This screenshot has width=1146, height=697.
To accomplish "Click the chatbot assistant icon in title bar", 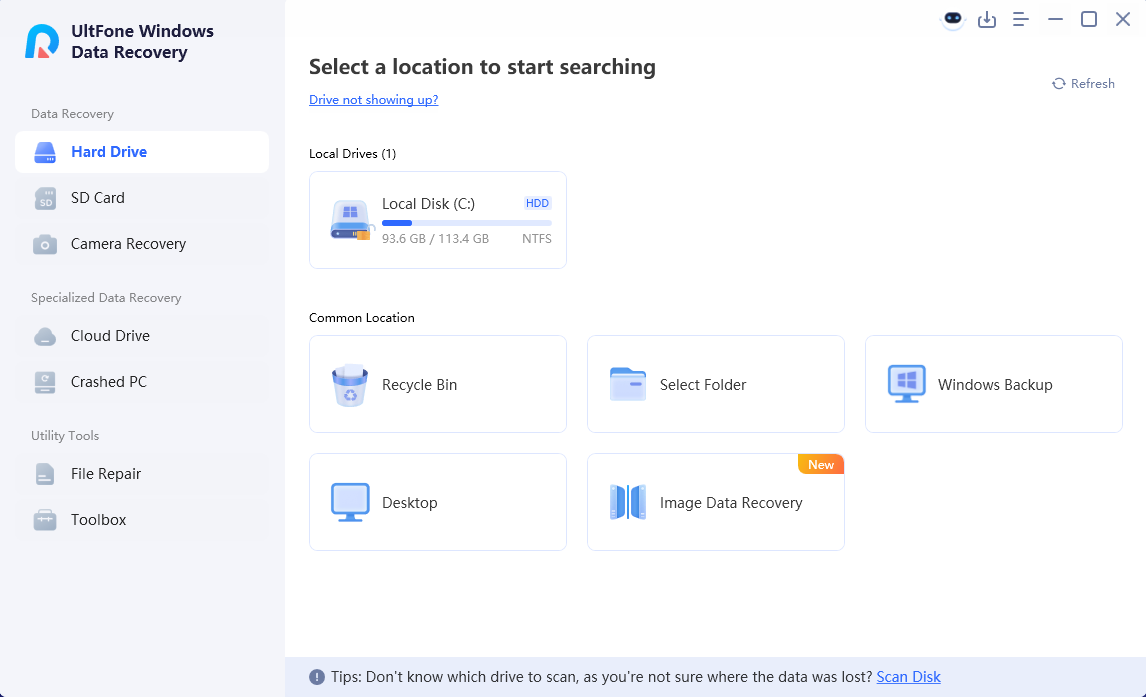I will [x=953, y=19].
